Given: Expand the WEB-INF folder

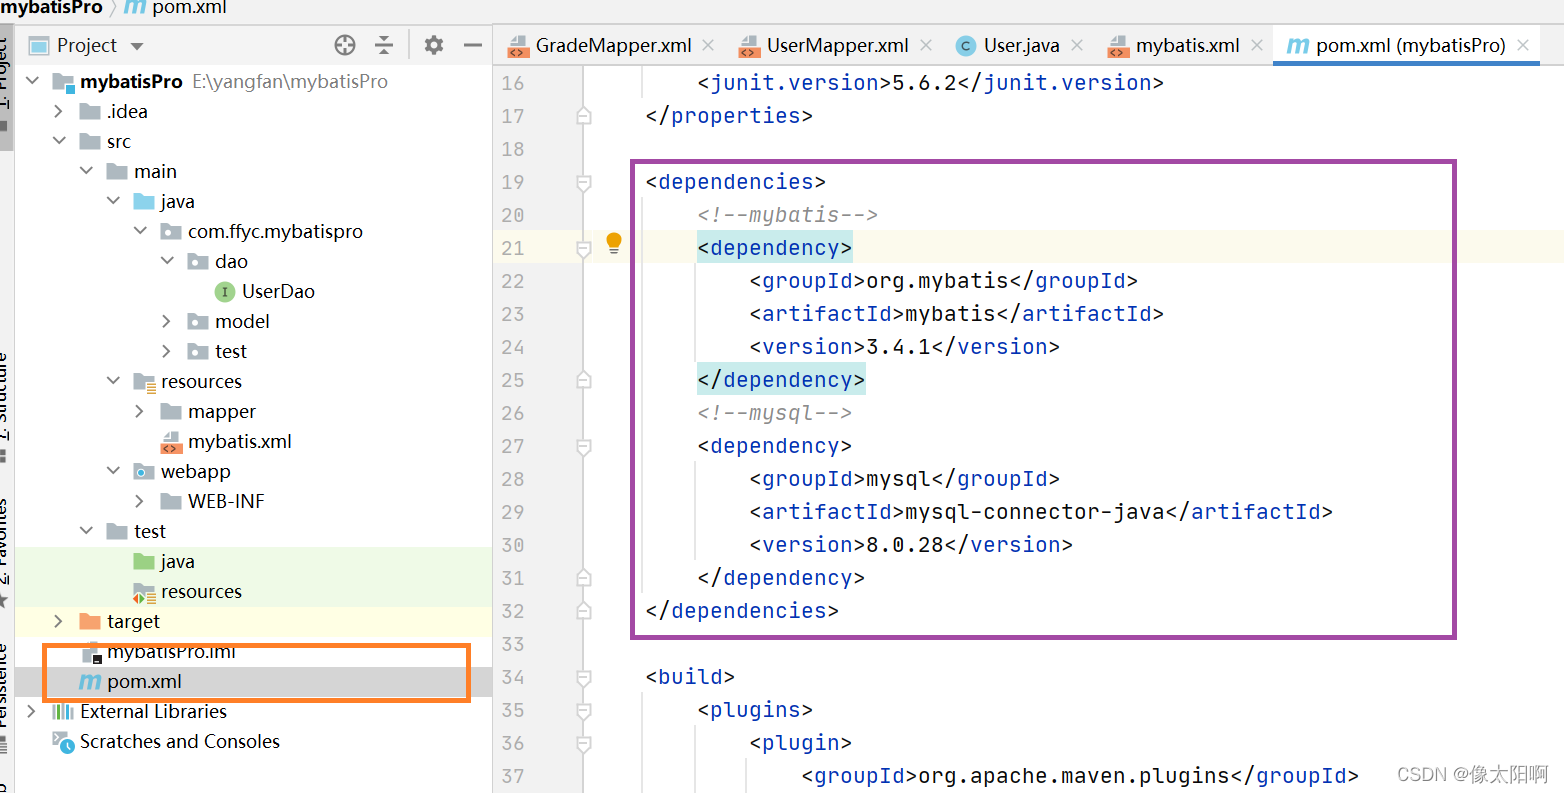Looking at the screenshot, I should [x=140, y=501].
